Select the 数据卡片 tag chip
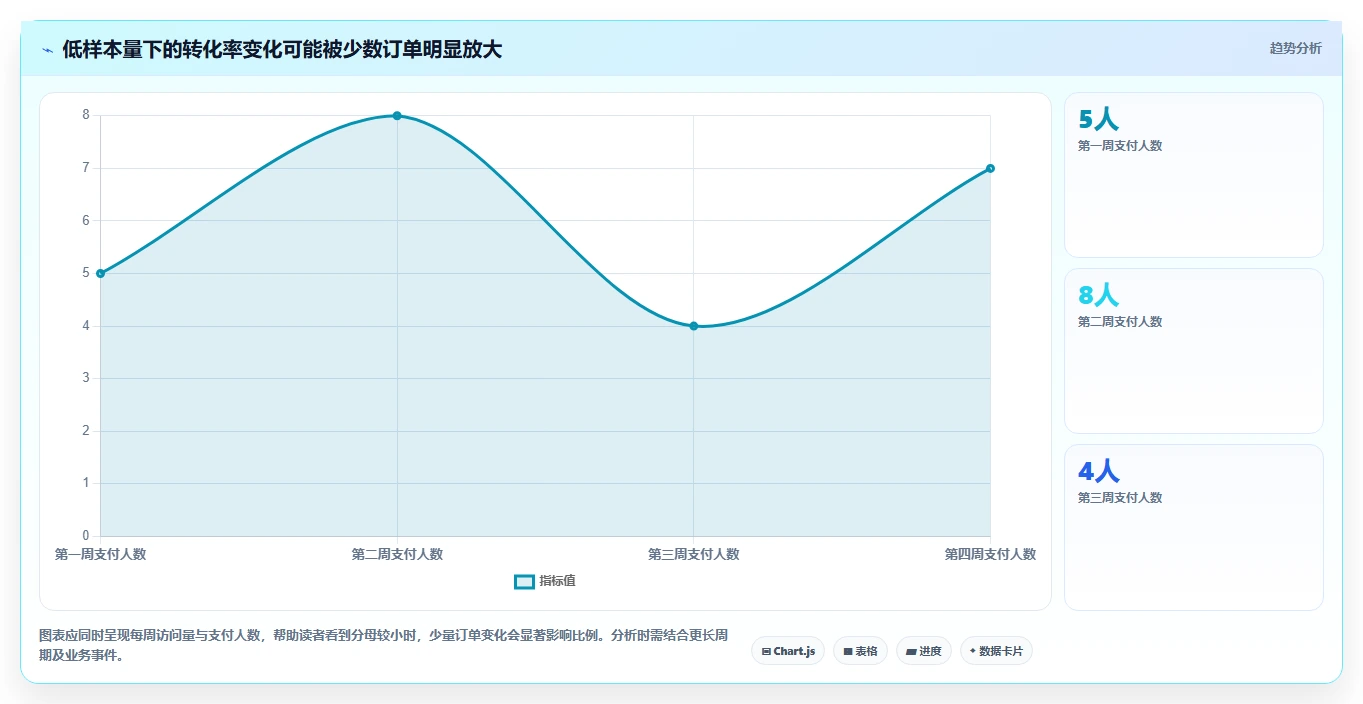The image size is (1363, 704). tap(996, 651)
